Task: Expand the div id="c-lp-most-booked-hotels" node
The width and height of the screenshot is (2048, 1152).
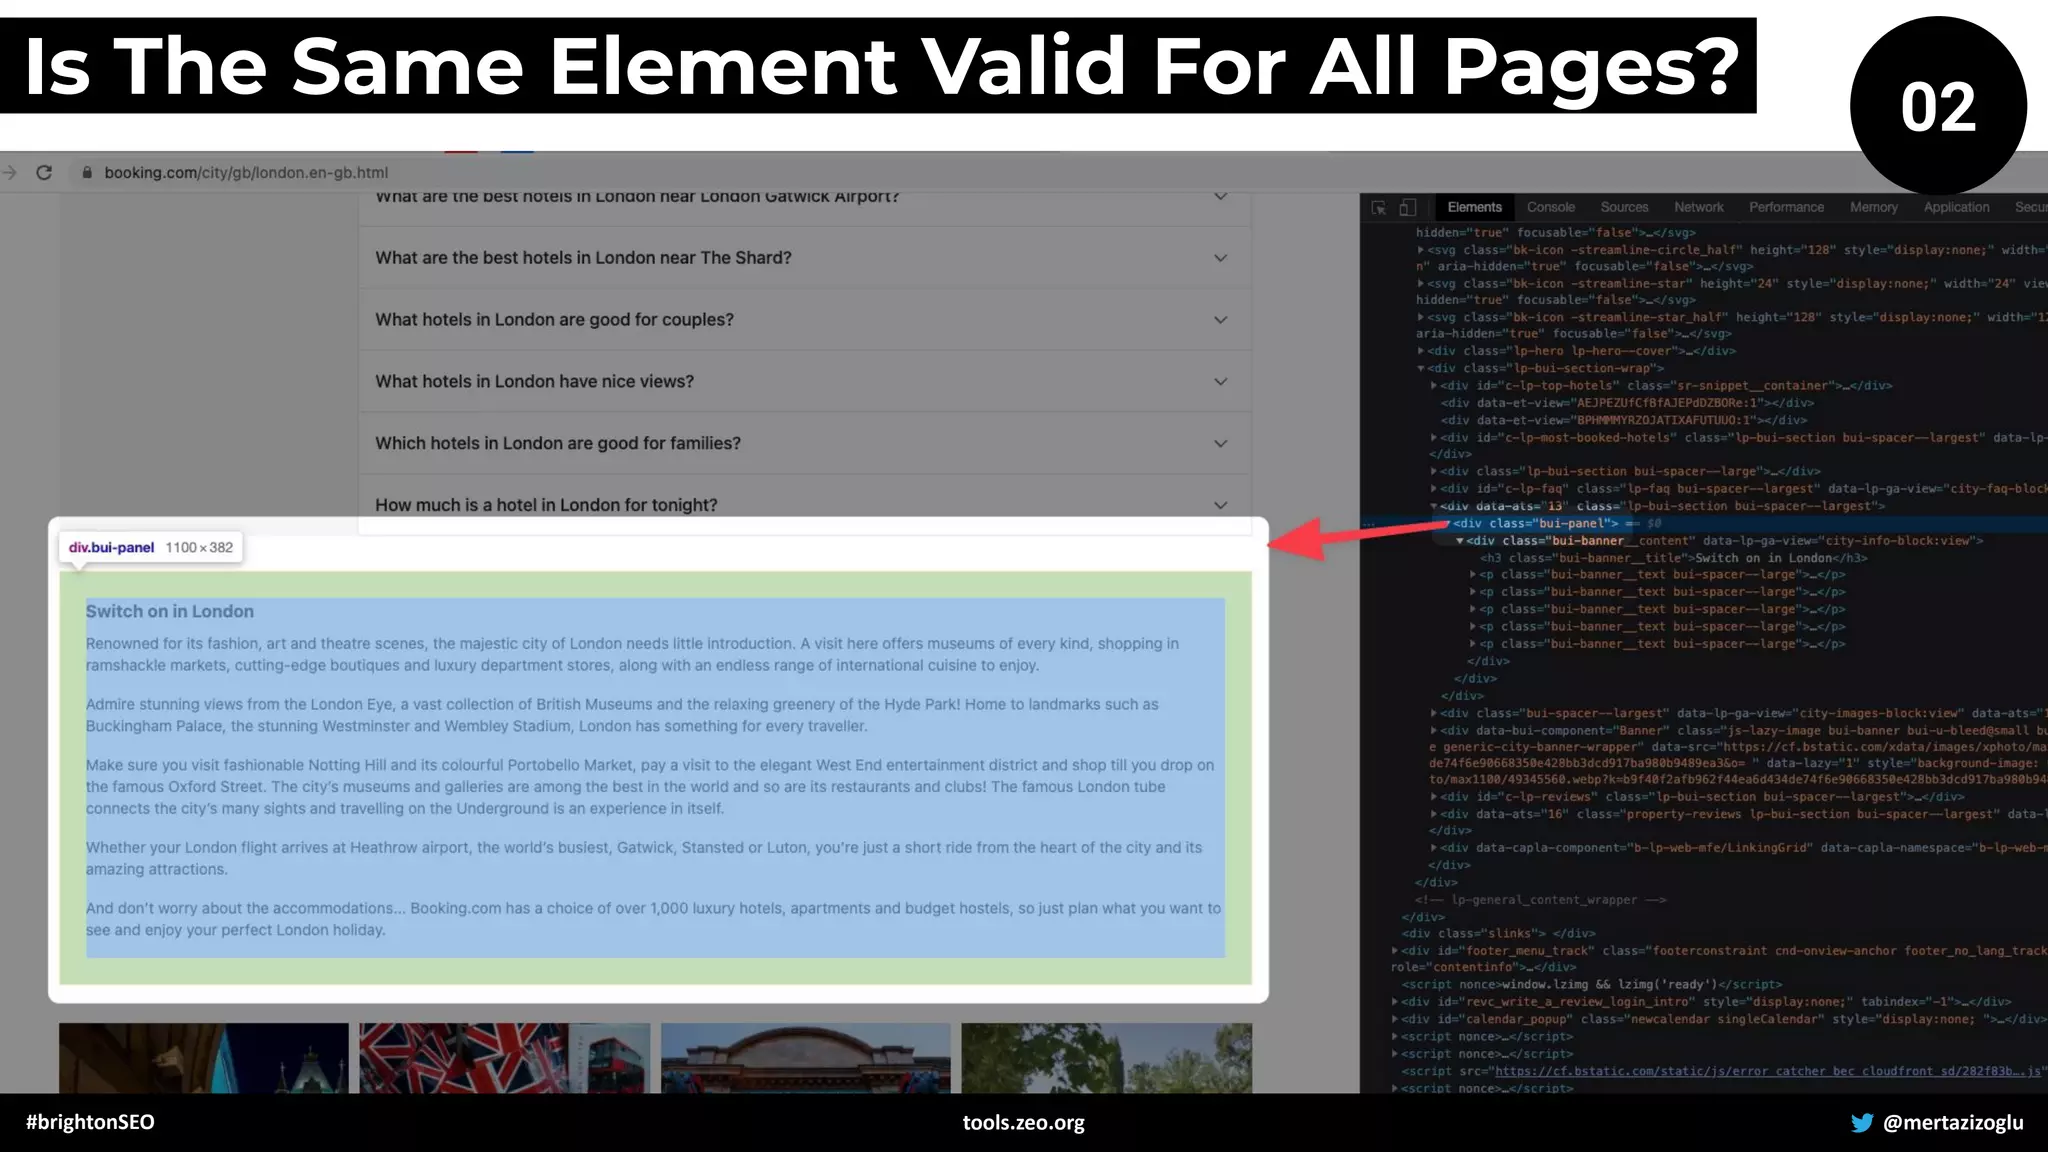Action: 1433,438
